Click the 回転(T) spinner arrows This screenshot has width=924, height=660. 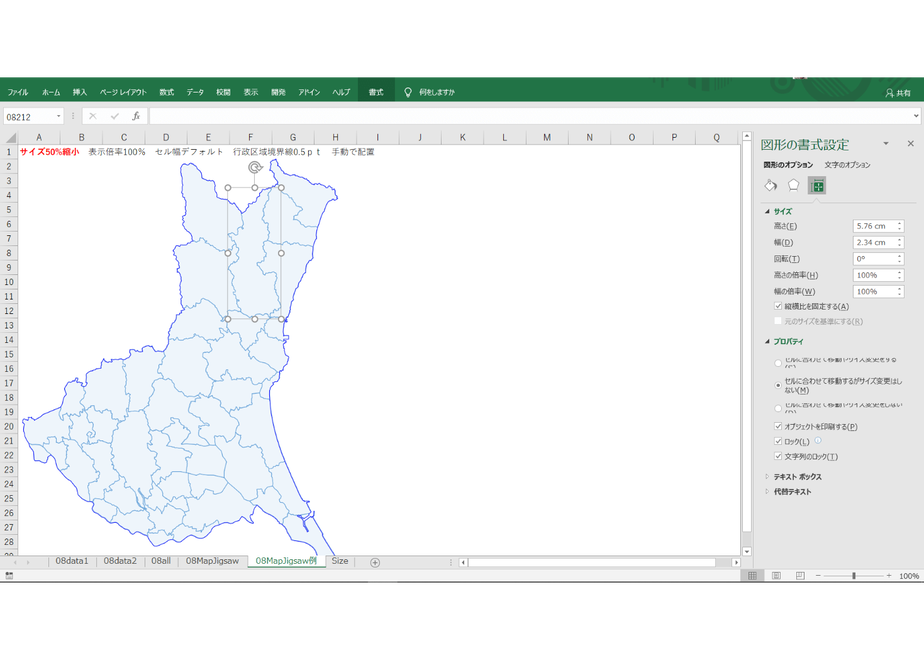point(900,259)
